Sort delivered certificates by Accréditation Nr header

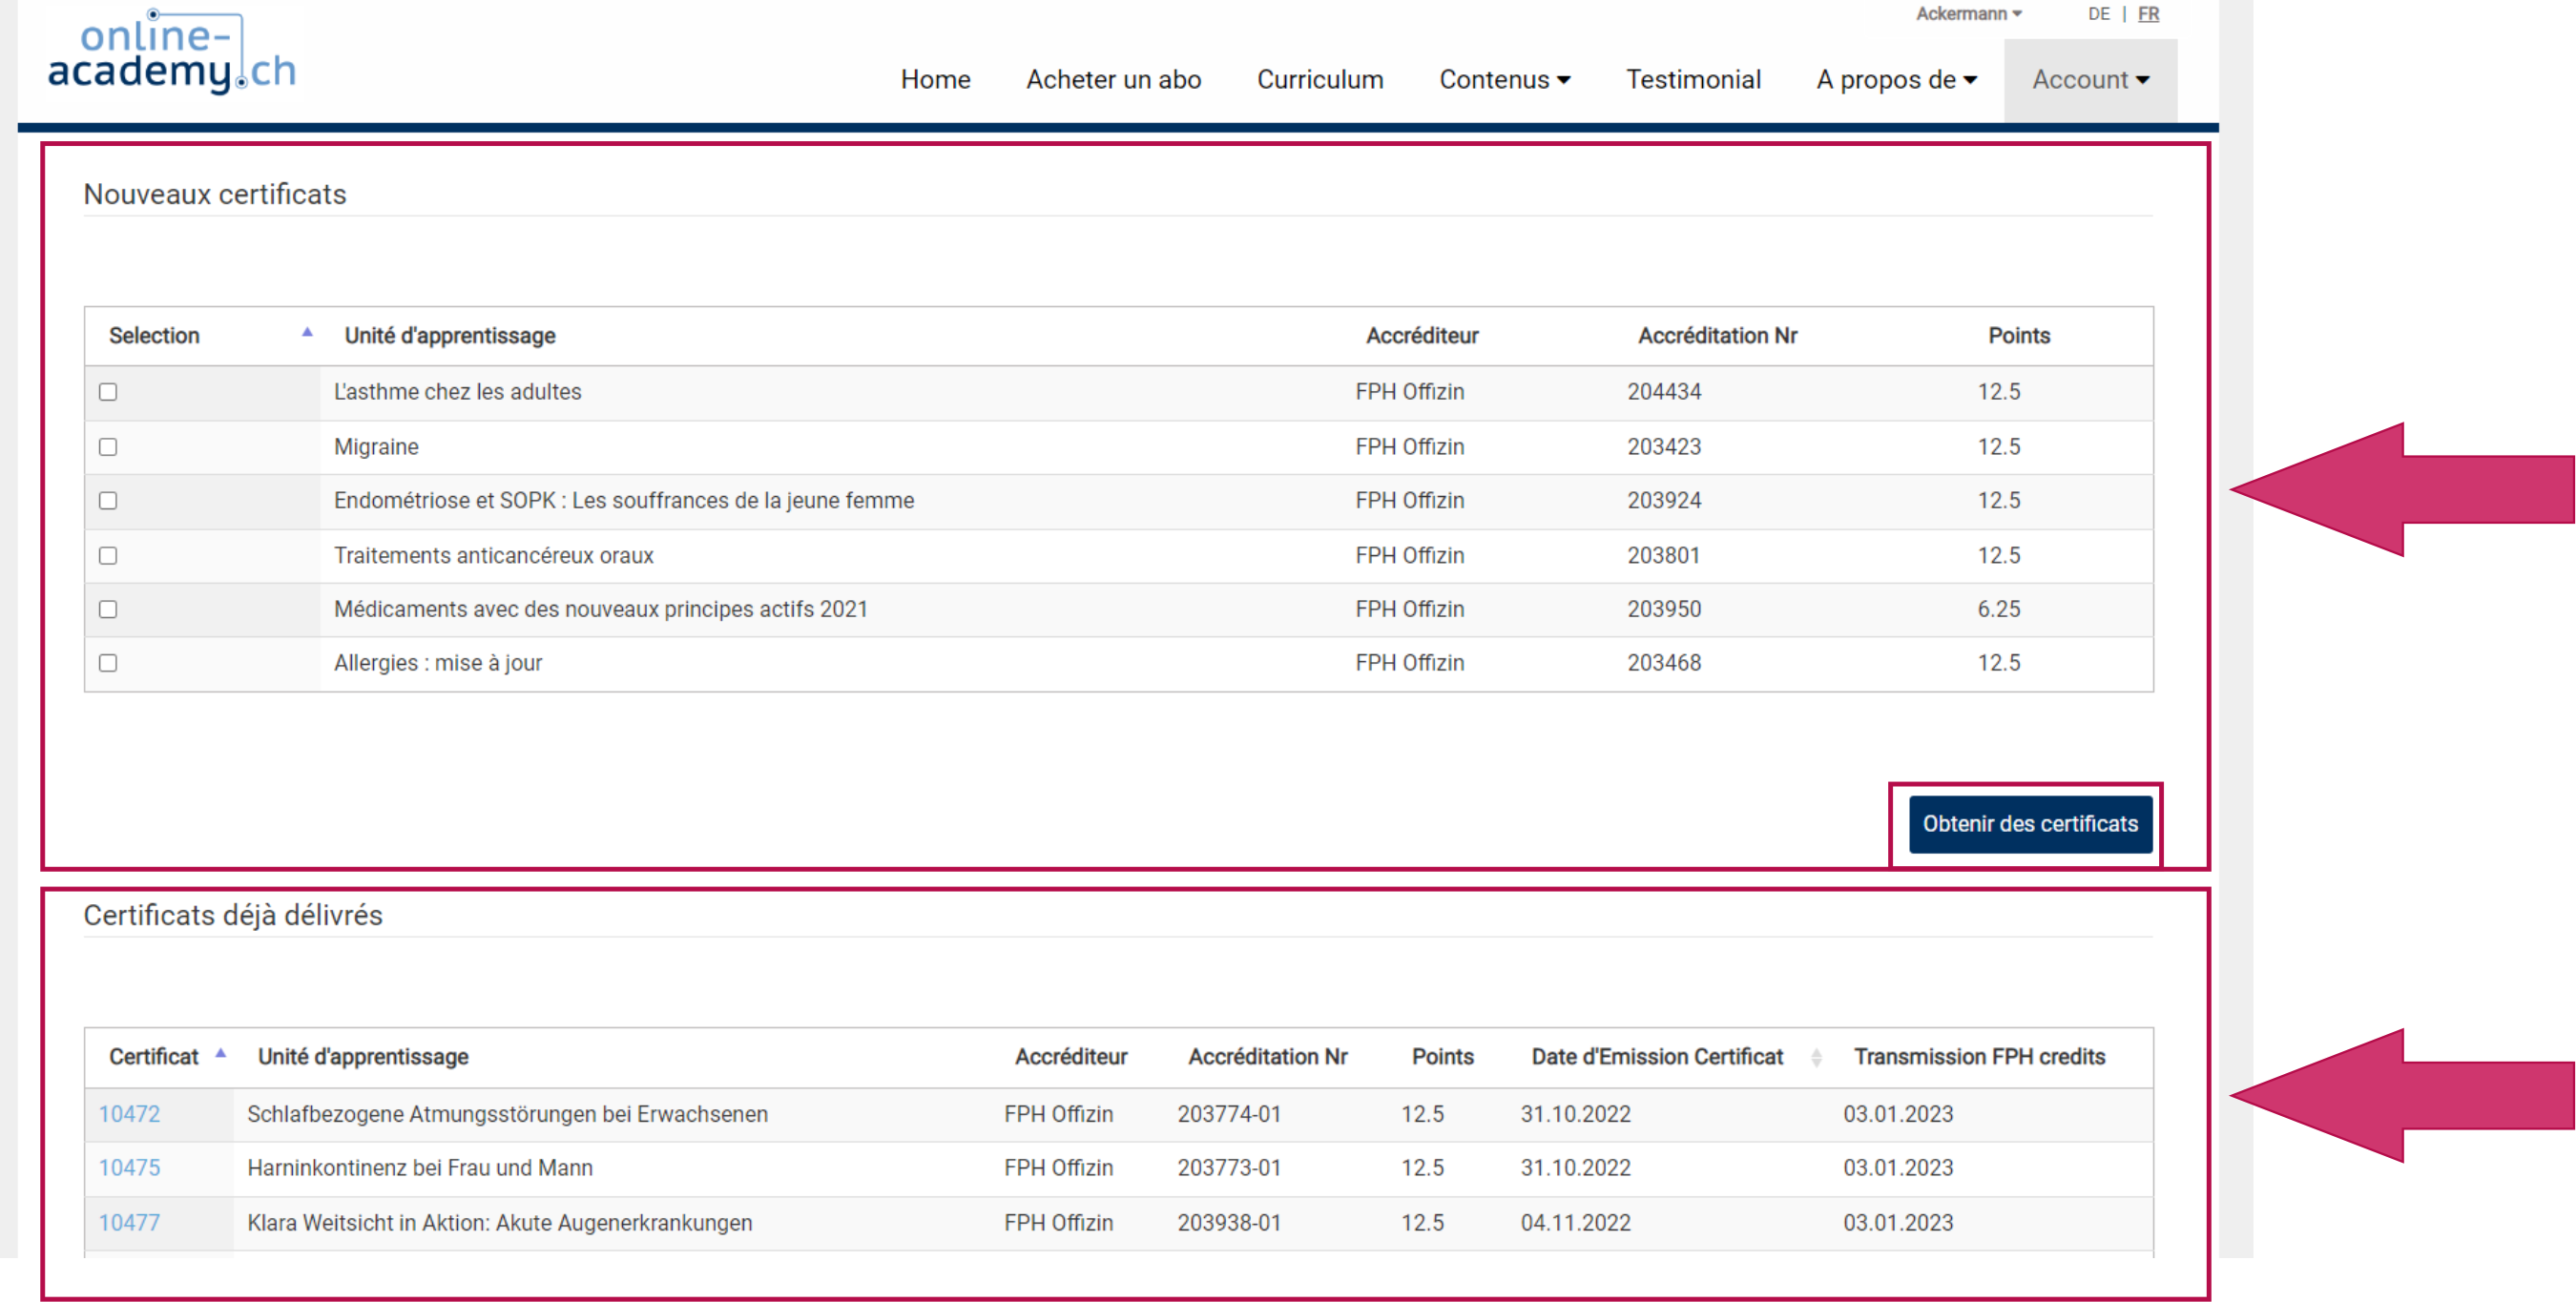1267,1058
